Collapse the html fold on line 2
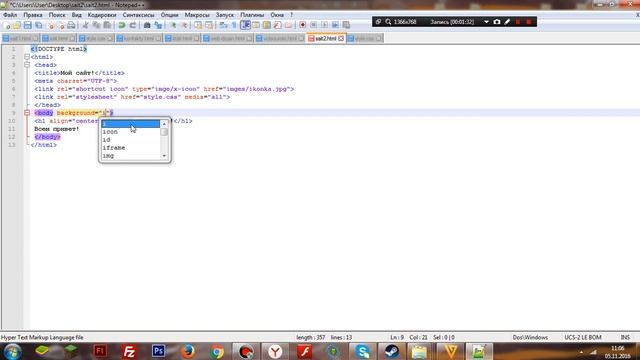 click(27, 57)
